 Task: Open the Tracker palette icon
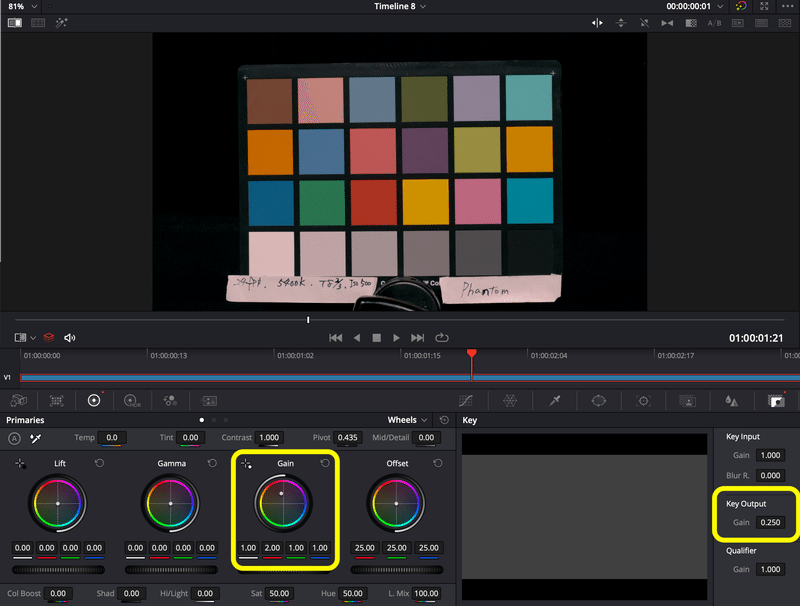click(x=643, y=401)
